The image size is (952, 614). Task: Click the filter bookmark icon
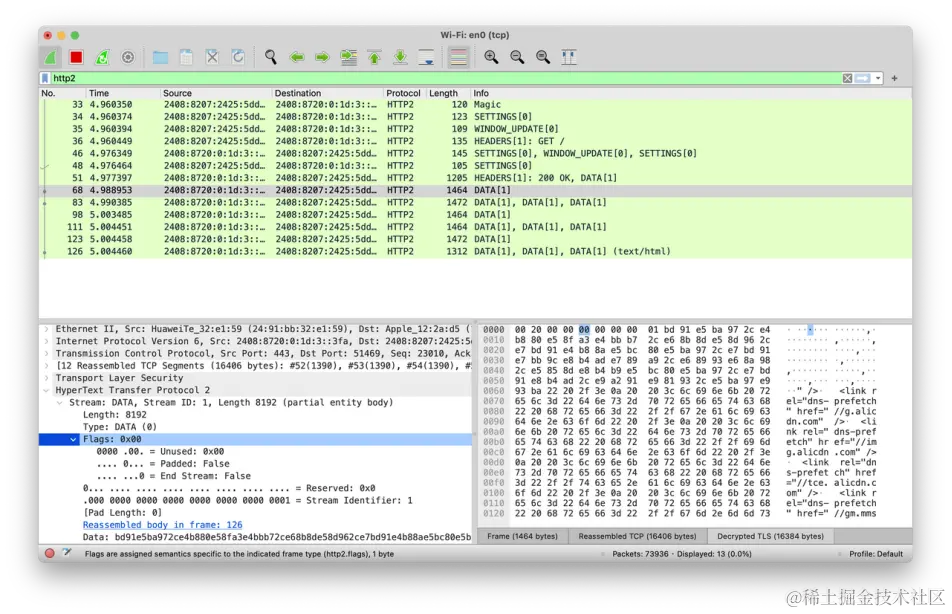click(x=45, y=78)
